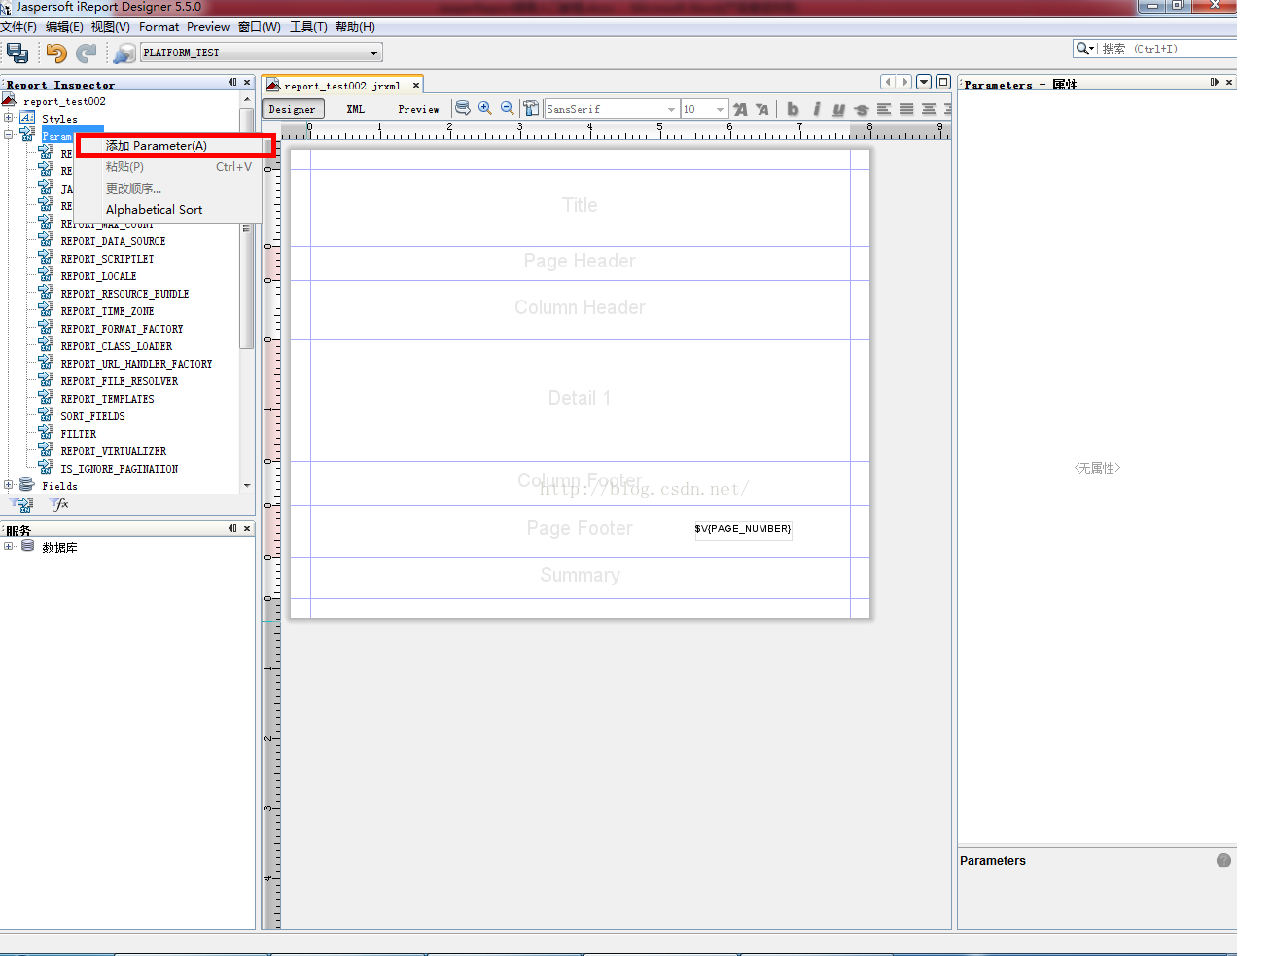This screenshot has height=956, width=1272.
Task: Select the IS_IGNORE_PAGINATION parameter
Action: (119, 469)
